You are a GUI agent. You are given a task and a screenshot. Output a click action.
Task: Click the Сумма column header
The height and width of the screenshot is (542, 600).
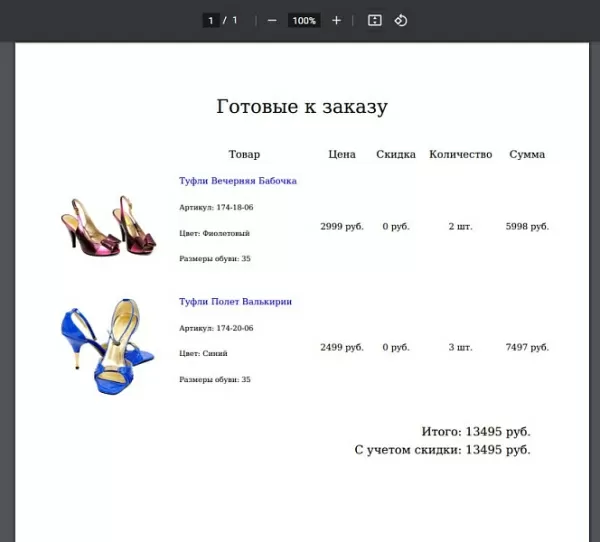pyautogui.click(x=527, y=154)
